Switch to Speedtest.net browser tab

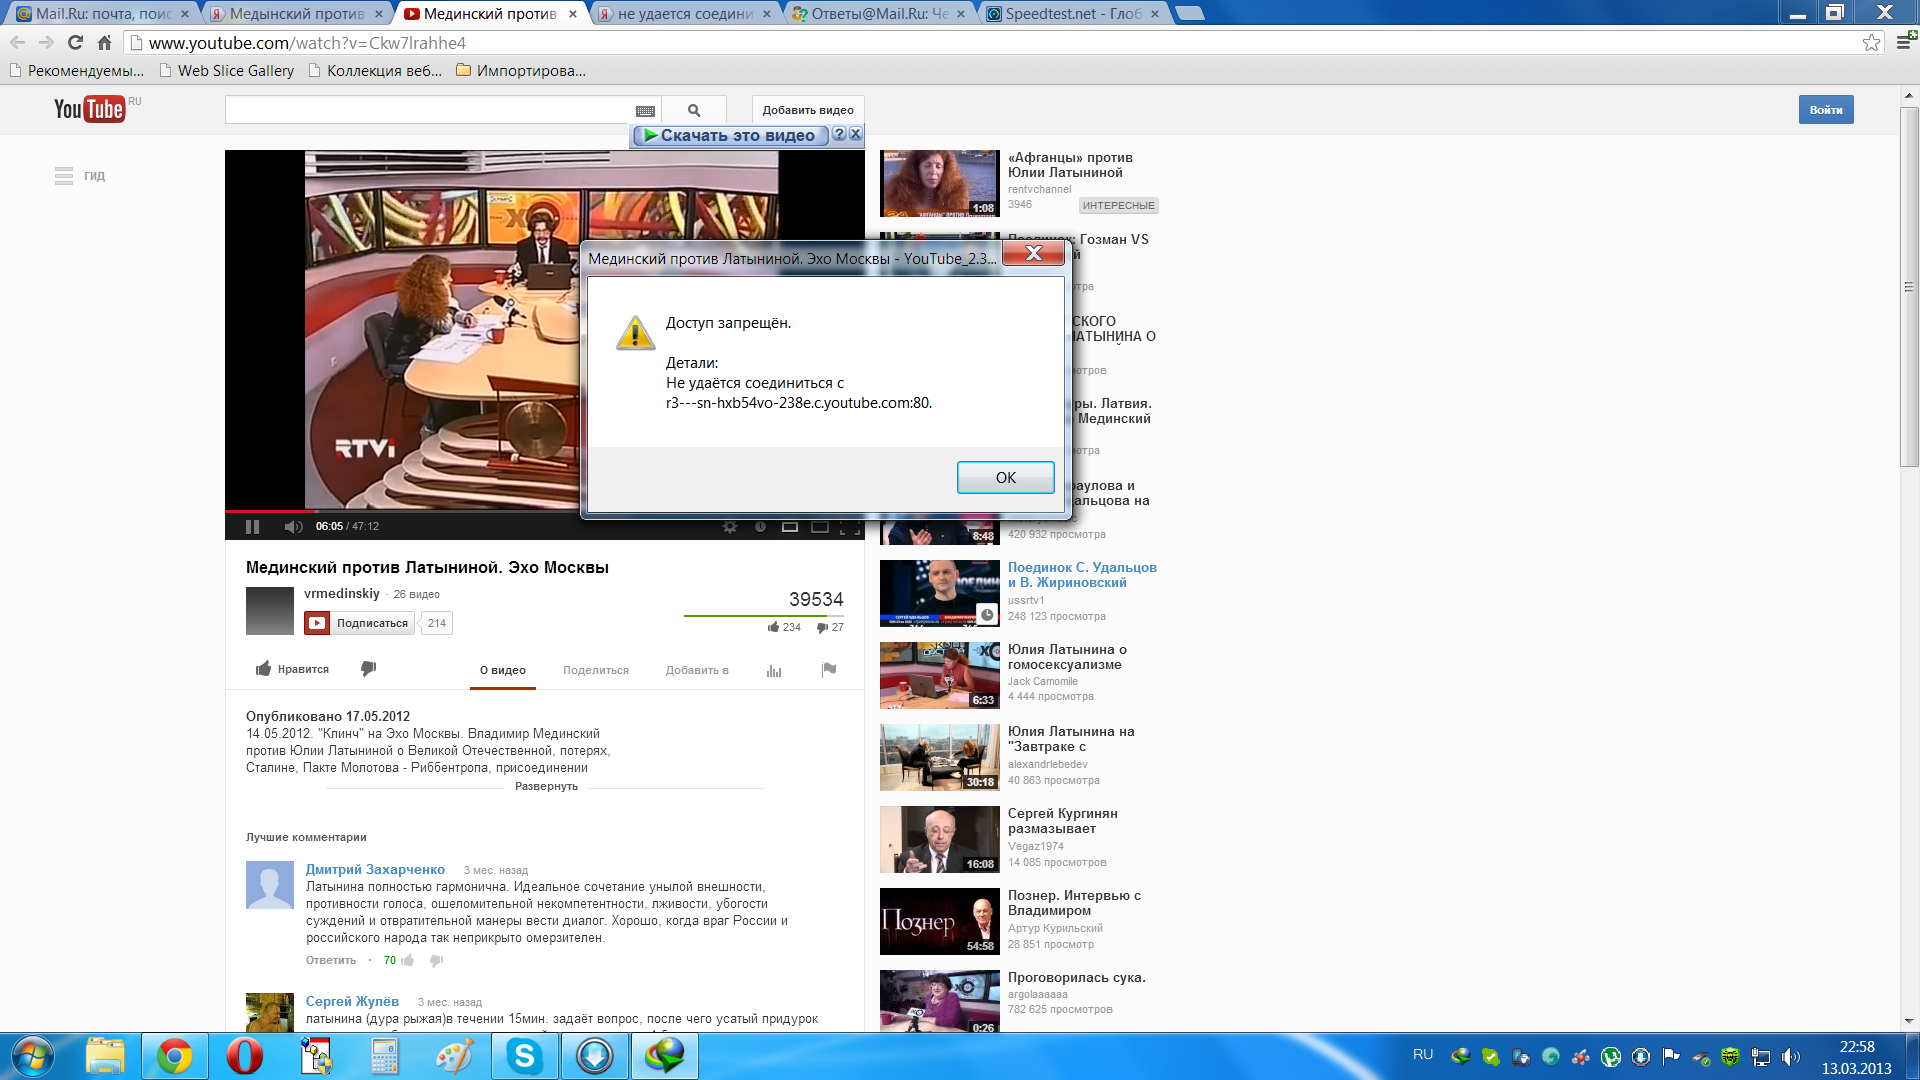tap(1070, 14)
